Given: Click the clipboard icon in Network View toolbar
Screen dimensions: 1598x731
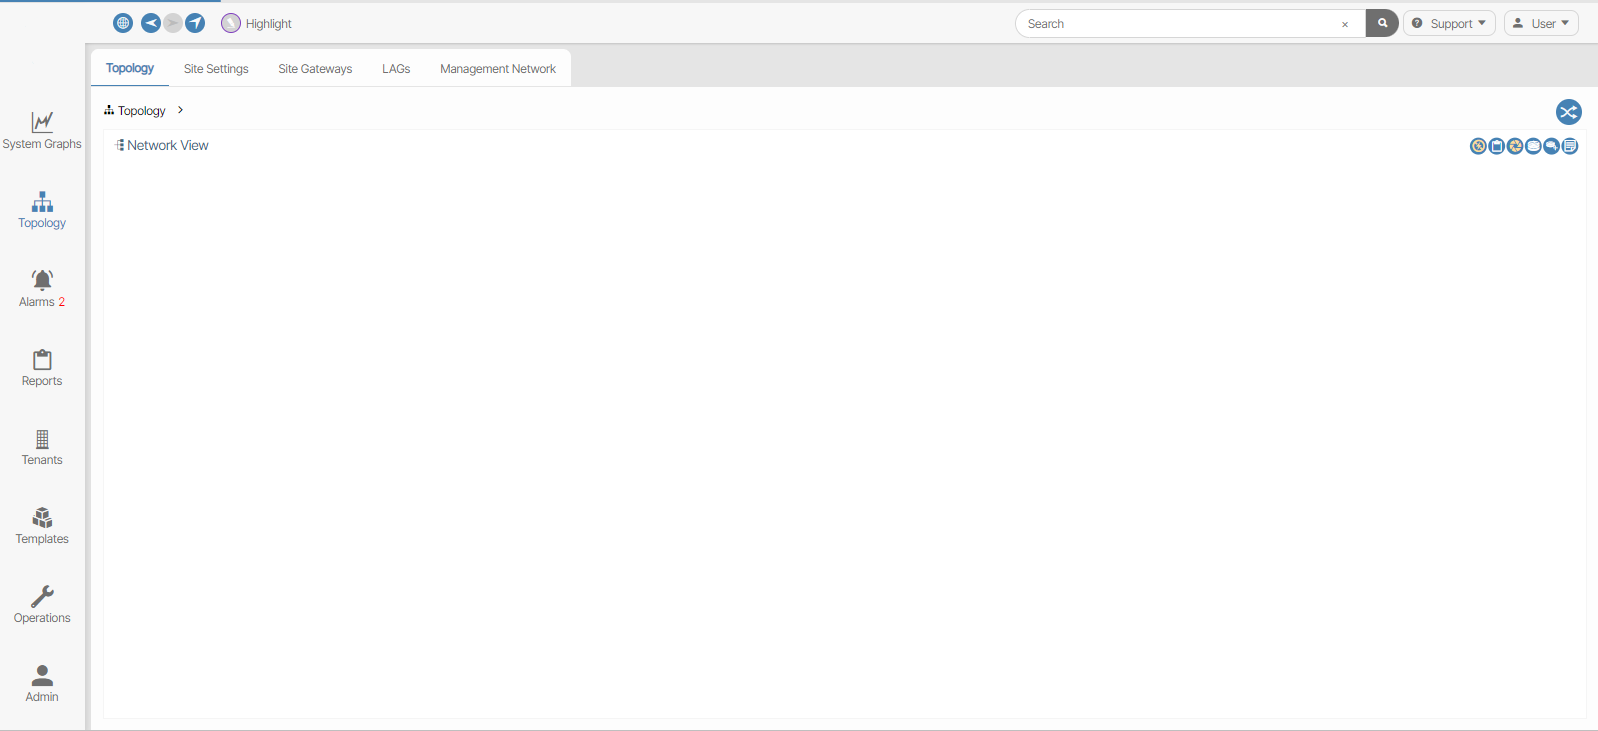Looking at the screenshot, I should 1496,146.
